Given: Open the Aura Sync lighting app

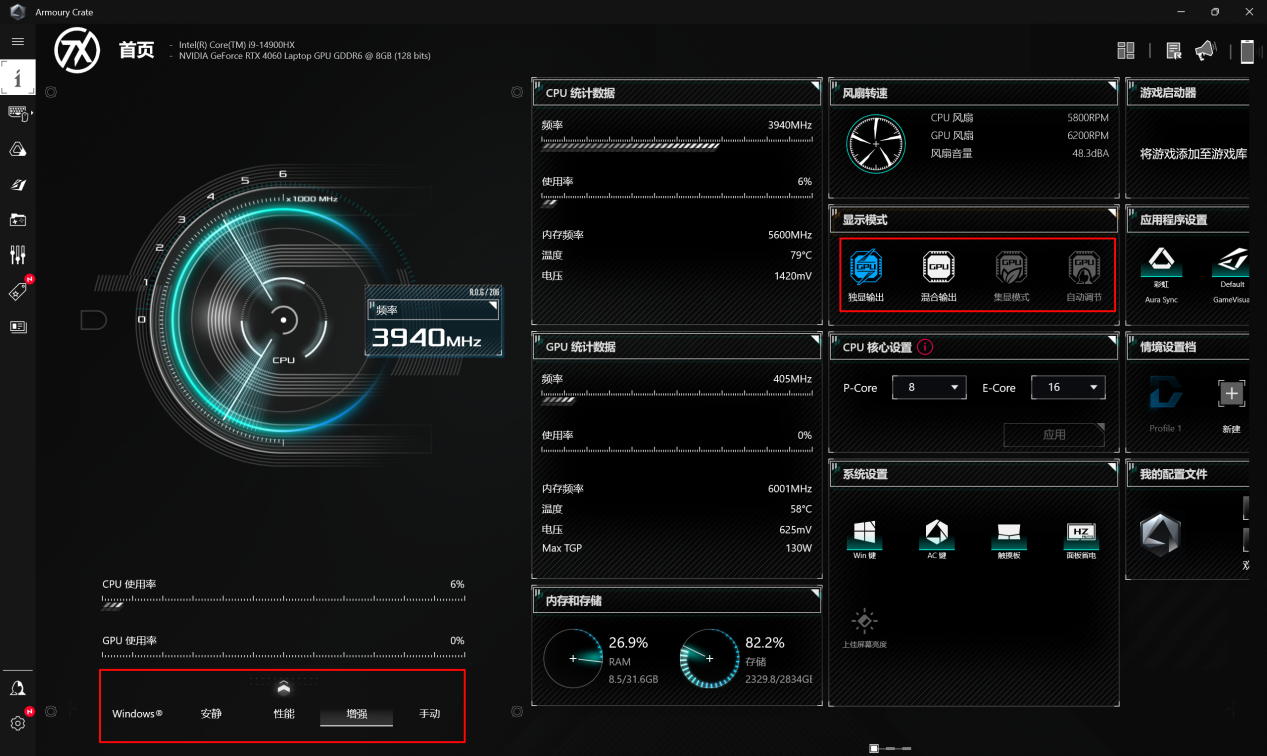Looking at the screenshot, I should [1160, 264].
